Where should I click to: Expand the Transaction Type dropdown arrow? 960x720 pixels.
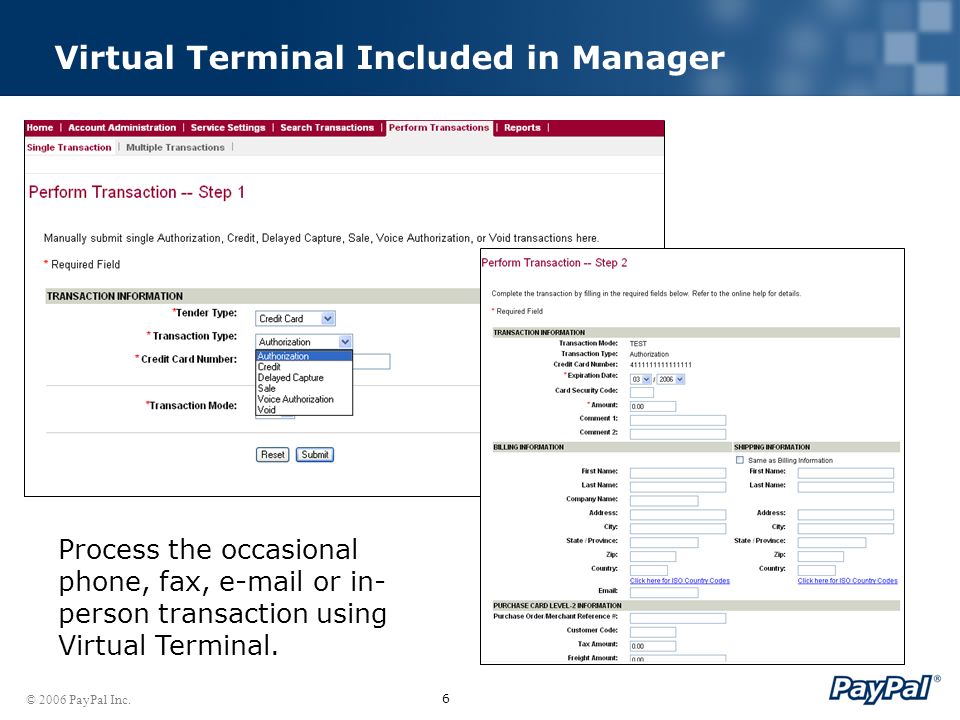345,342
